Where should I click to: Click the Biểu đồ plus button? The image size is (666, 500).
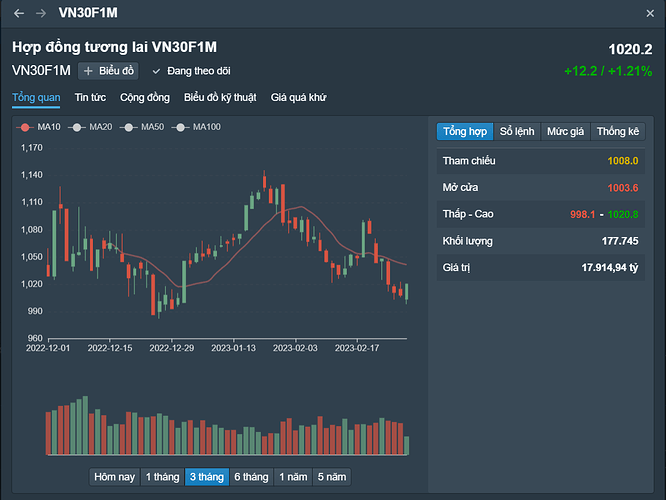coord(109,71)
